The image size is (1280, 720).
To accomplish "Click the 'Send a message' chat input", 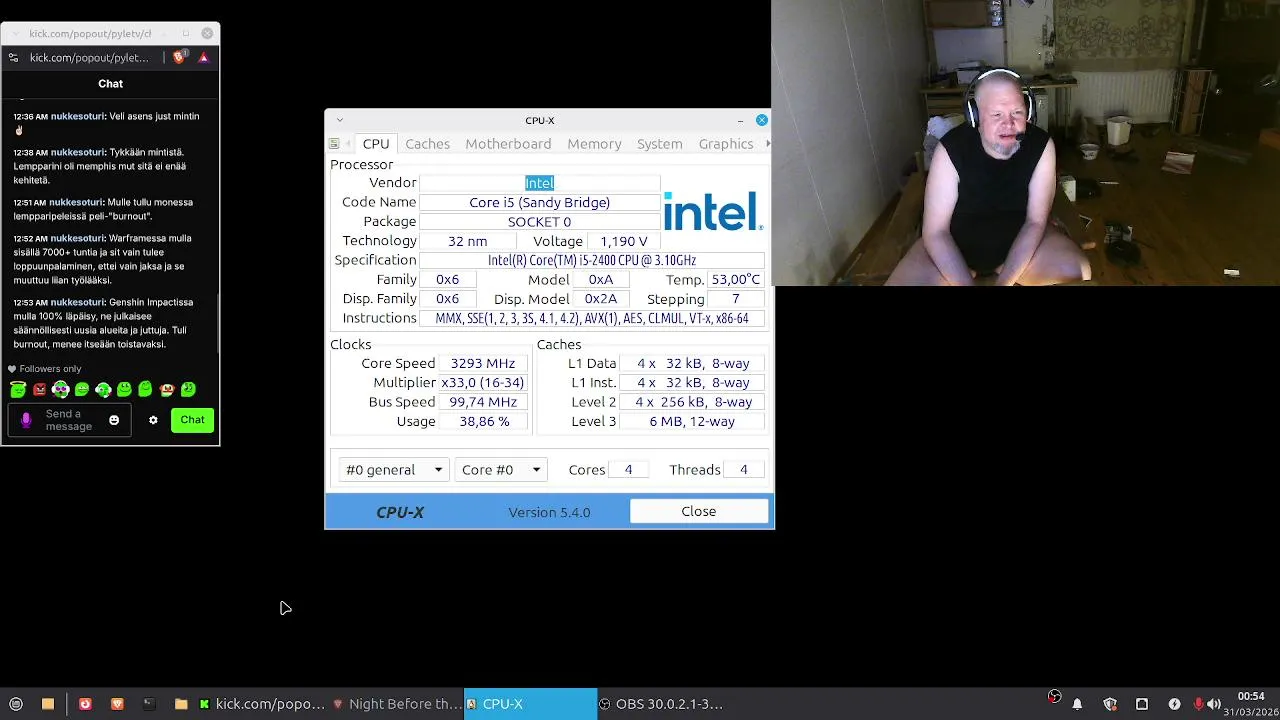I will (68, 420).
